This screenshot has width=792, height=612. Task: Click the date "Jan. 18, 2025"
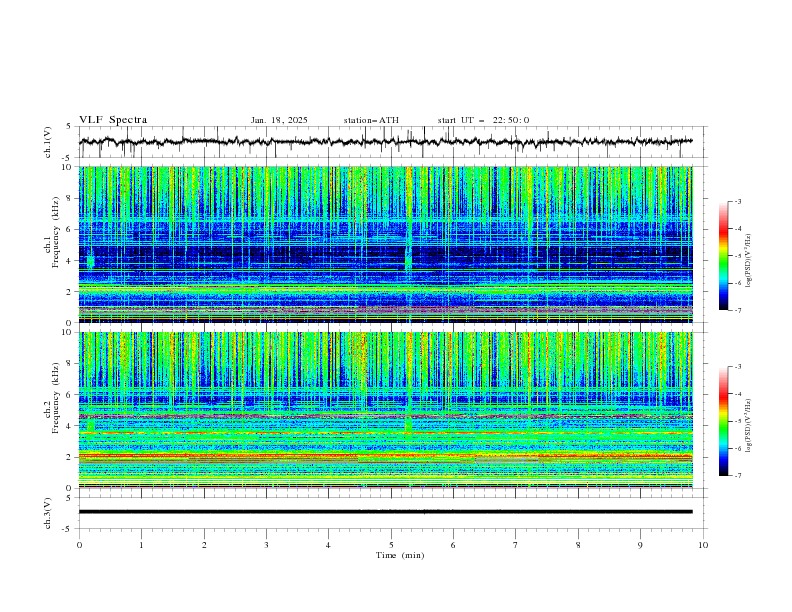tap(279, 120)
